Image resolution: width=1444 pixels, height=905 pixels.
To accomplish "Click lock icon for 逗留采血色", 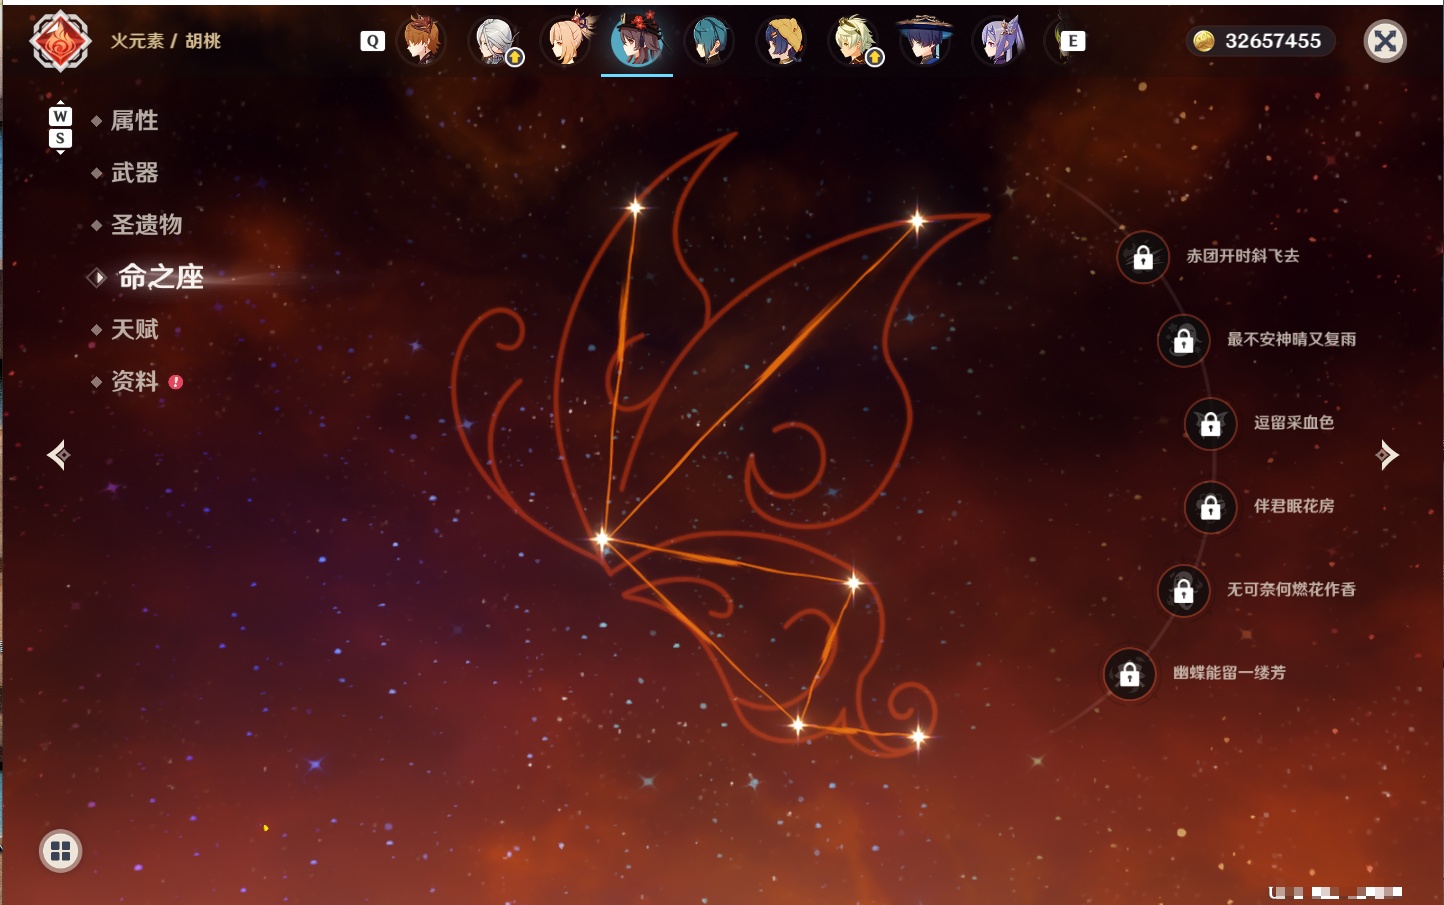I will point(1210,424).
